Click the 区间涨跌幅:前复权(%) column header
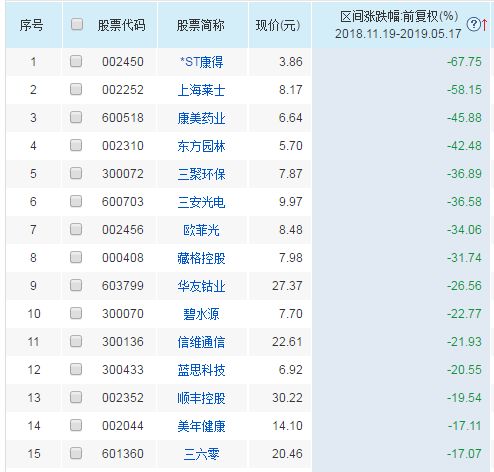The height and width of the screenshot is (472, 494). pyautogui.click(x=399, y=16)
